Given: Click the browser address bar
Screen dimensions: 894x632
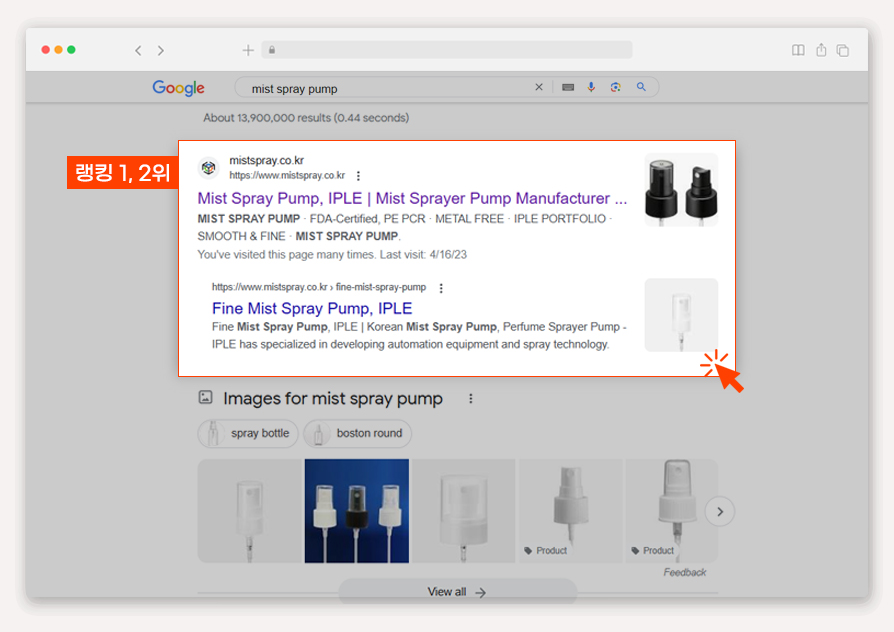Looking at the screenshot, I should point(447,50).
